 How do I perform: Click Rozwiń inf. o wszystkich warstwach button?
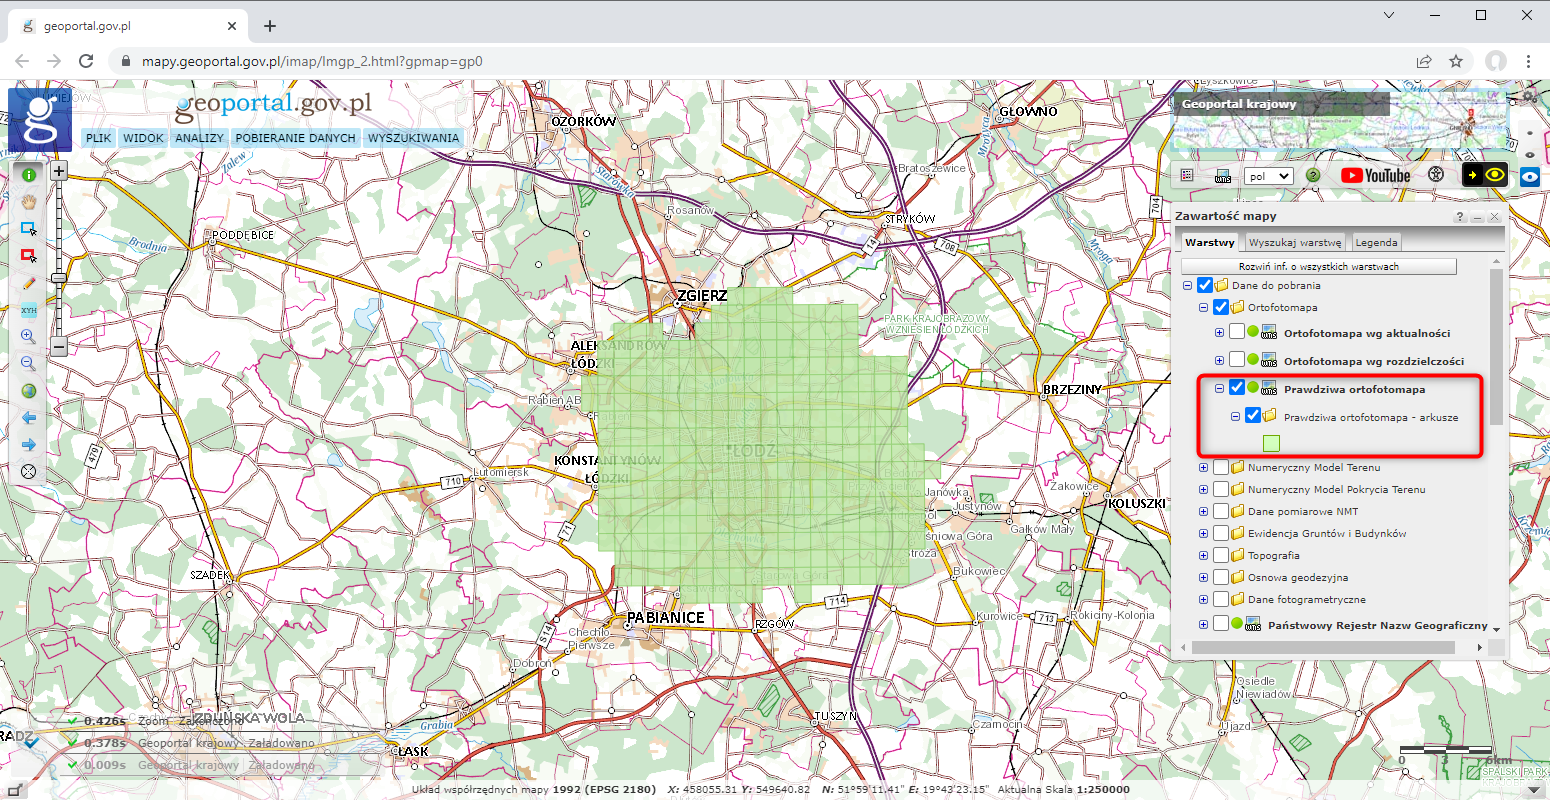pyautogui.click(x=1318, y=266)
